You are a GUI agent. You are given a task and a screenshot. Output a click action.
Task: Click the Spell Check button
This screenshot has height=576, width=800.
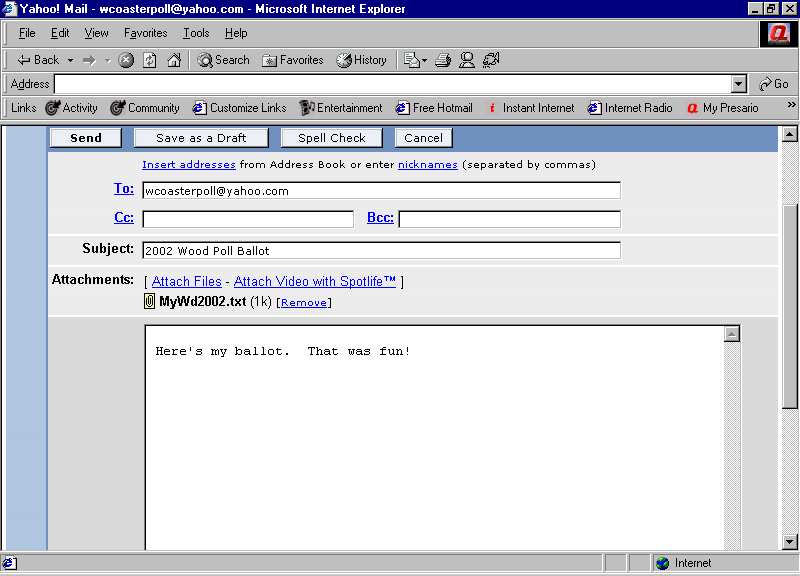pos(332,138)
